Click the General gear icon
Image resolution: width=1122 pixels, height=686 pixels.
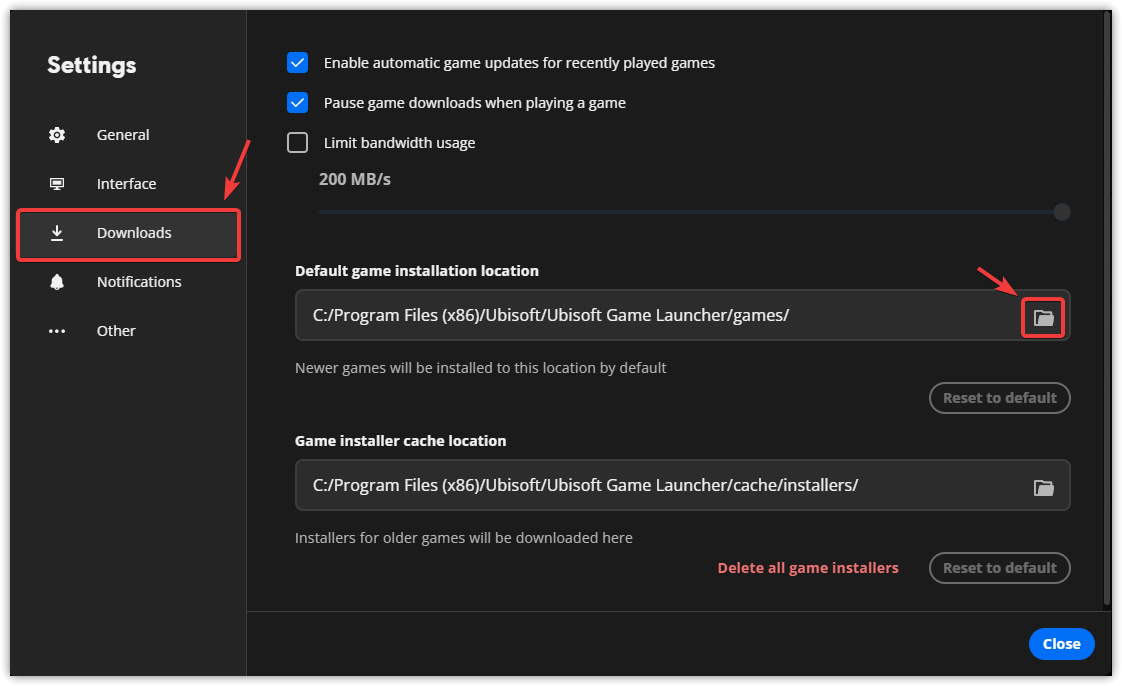[x=57, y=135]
